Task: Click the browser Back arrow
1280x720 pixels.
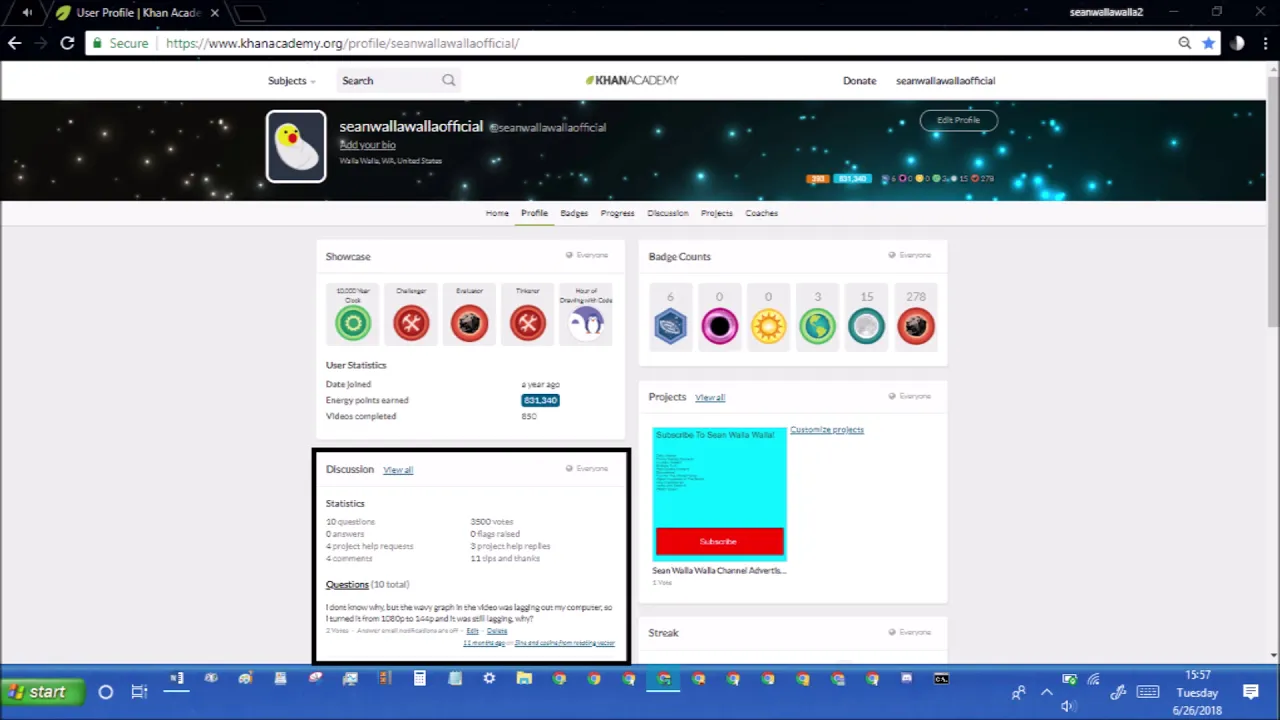Action: pos(14,43)
